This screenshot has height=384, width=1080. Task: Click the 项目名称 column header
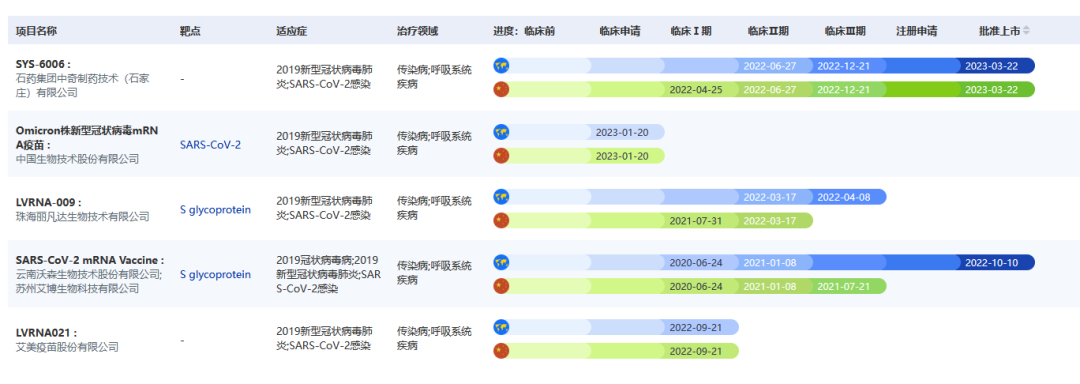pos(37,31)
